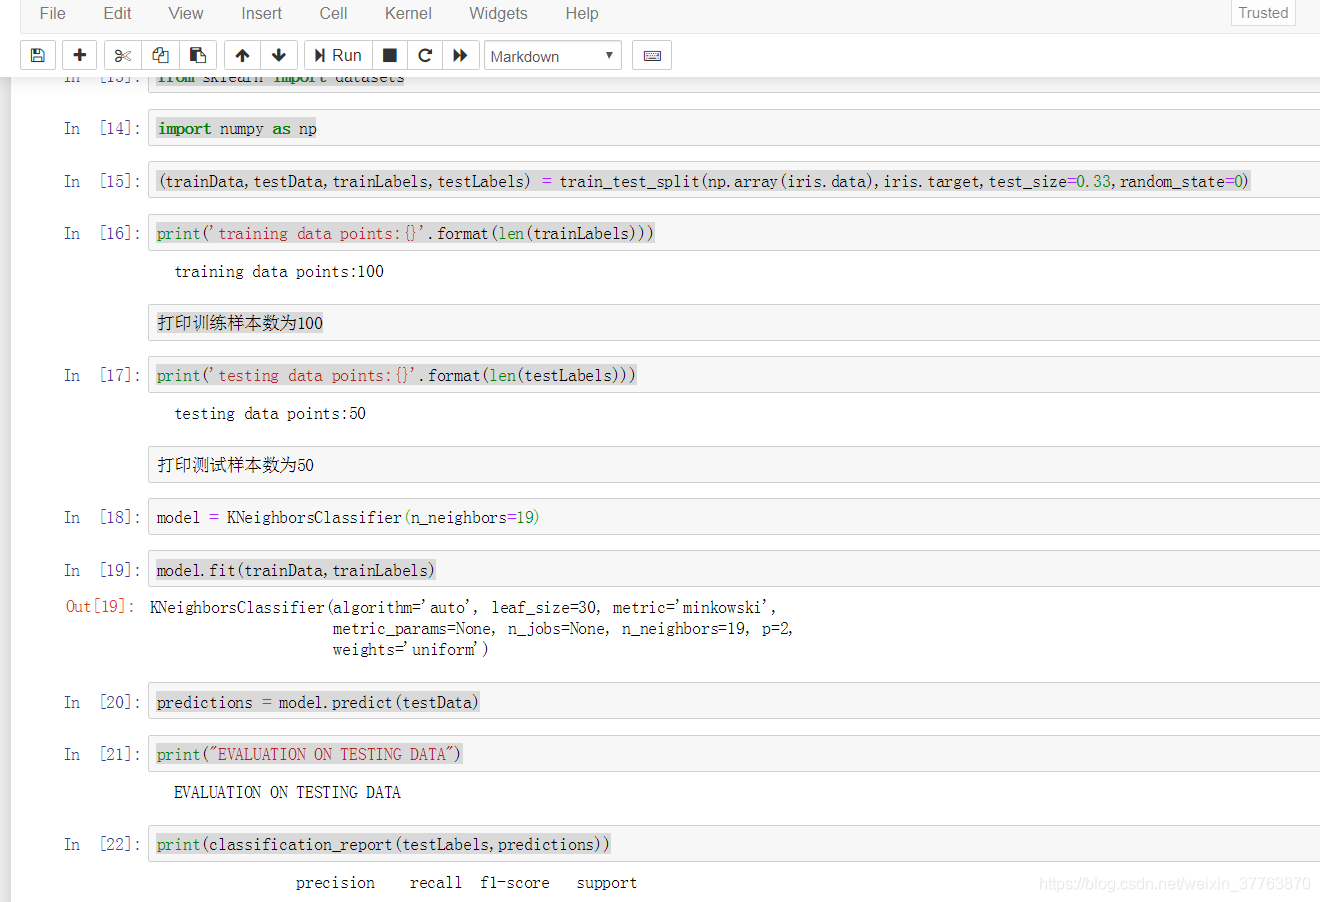Open the Help menu
This screenshot has width=1320, height=902.
582,13
